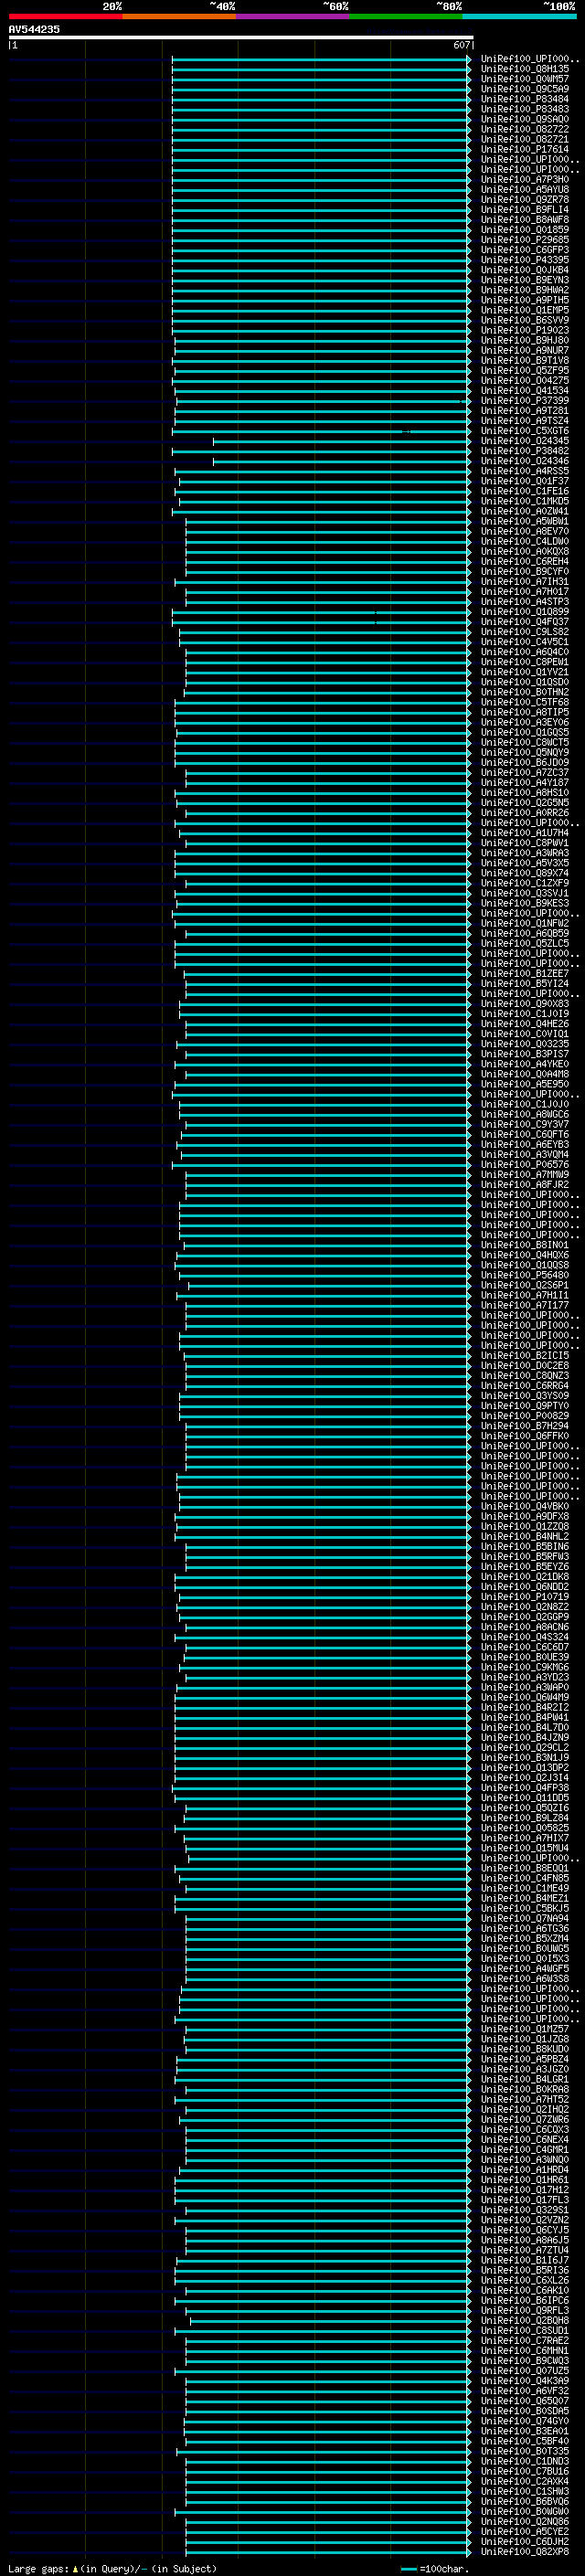Select the UniRef100_C4LDW0 label

click(525, 540)
